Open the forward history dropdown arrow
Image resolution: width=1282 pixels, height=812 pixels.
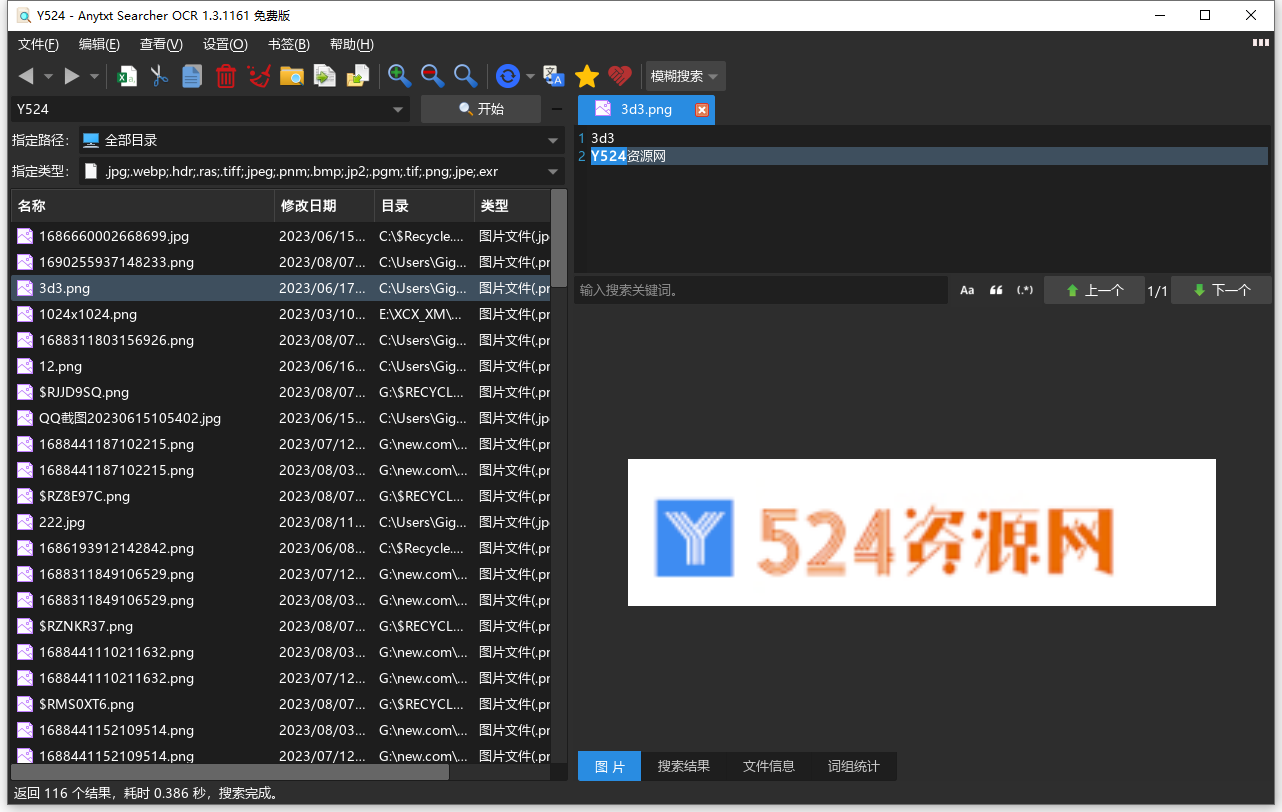(x=95, y=76)
